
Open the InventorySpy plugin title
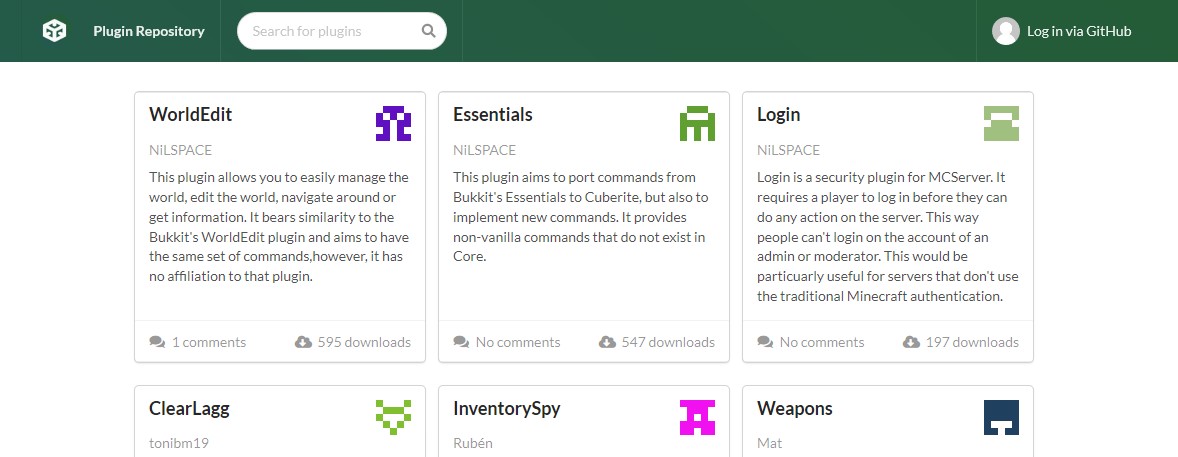coord(506,408)
